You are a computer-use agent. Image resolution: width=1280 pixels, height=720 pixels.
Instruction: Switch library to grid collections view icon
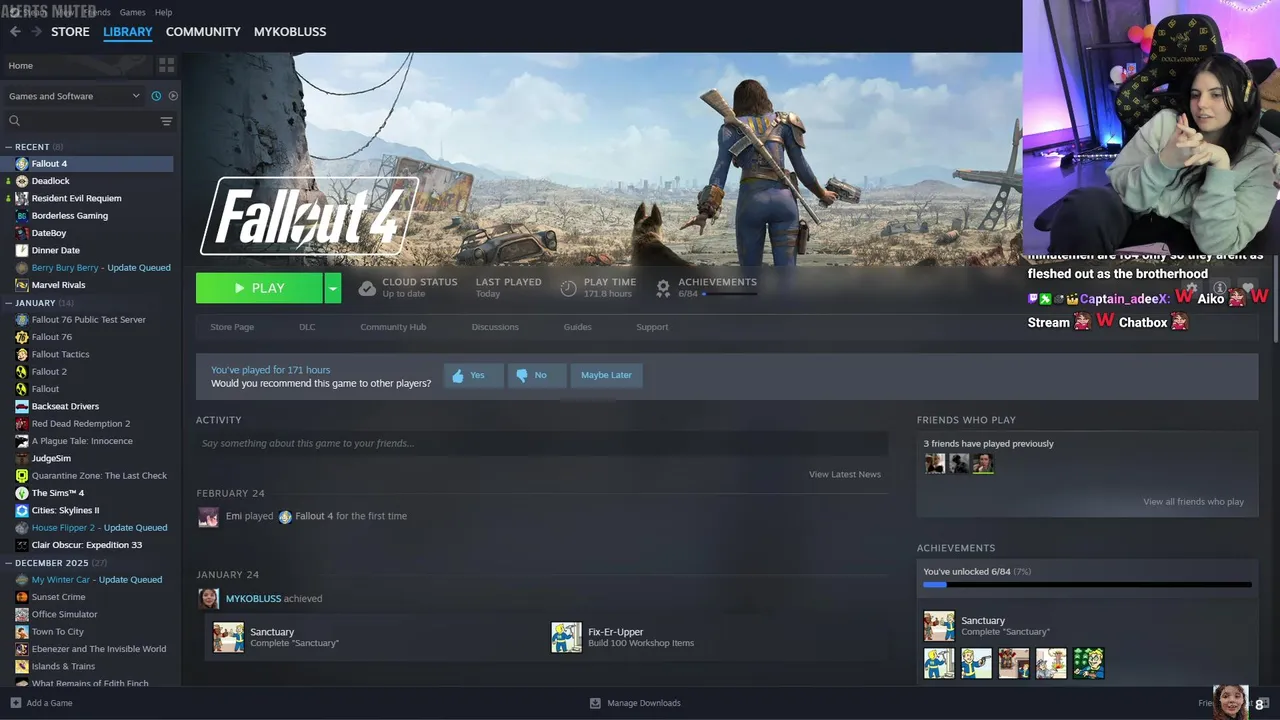(166, 65)
